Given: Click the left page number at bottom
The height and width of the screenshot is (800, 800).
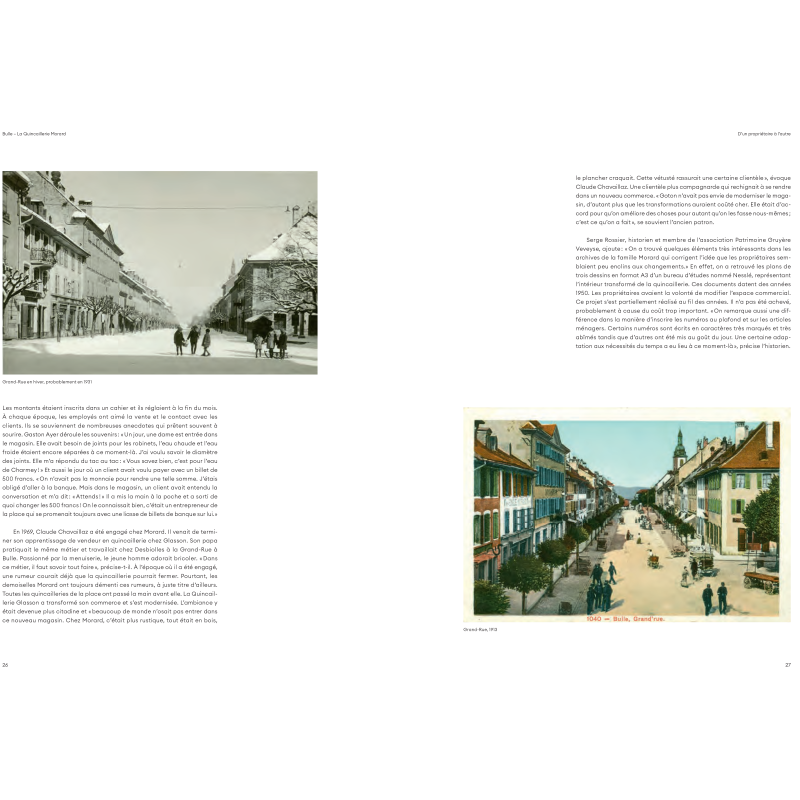Looking at the screenshot, I should point(5,662).
